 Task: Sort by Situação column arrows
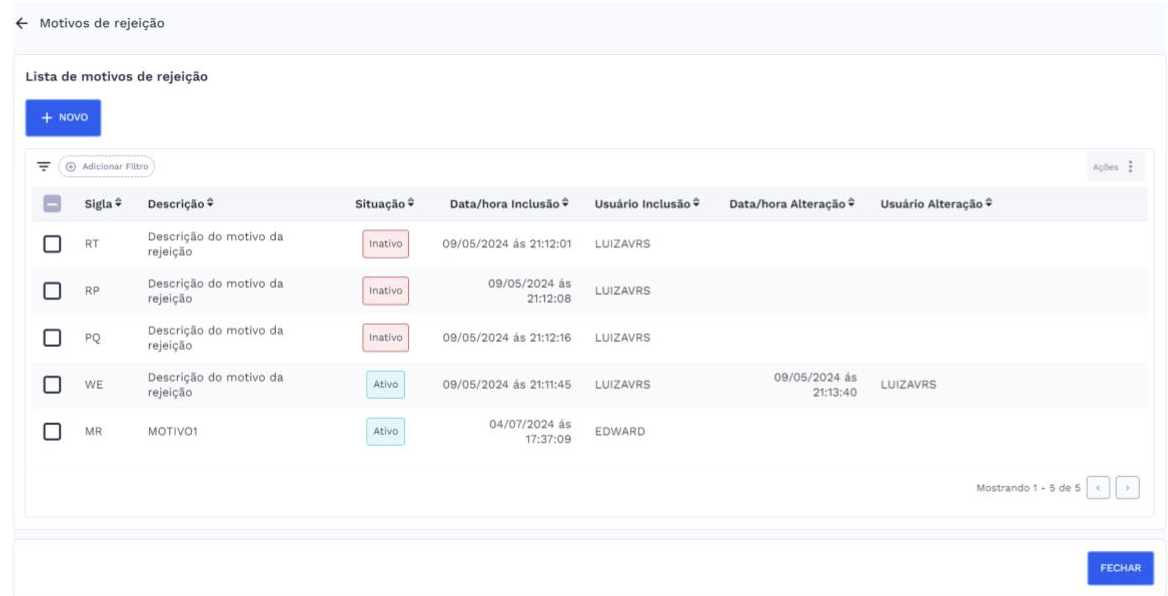pos(411,205)
